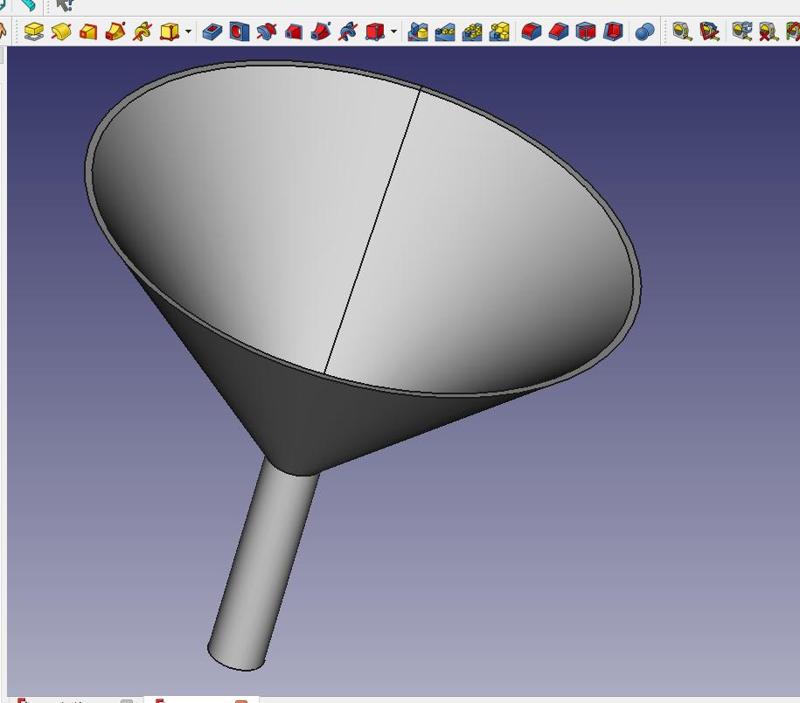This screenshot has height=703, width=800.
Task: Create an additive box primitive
Action: point(169,32)
